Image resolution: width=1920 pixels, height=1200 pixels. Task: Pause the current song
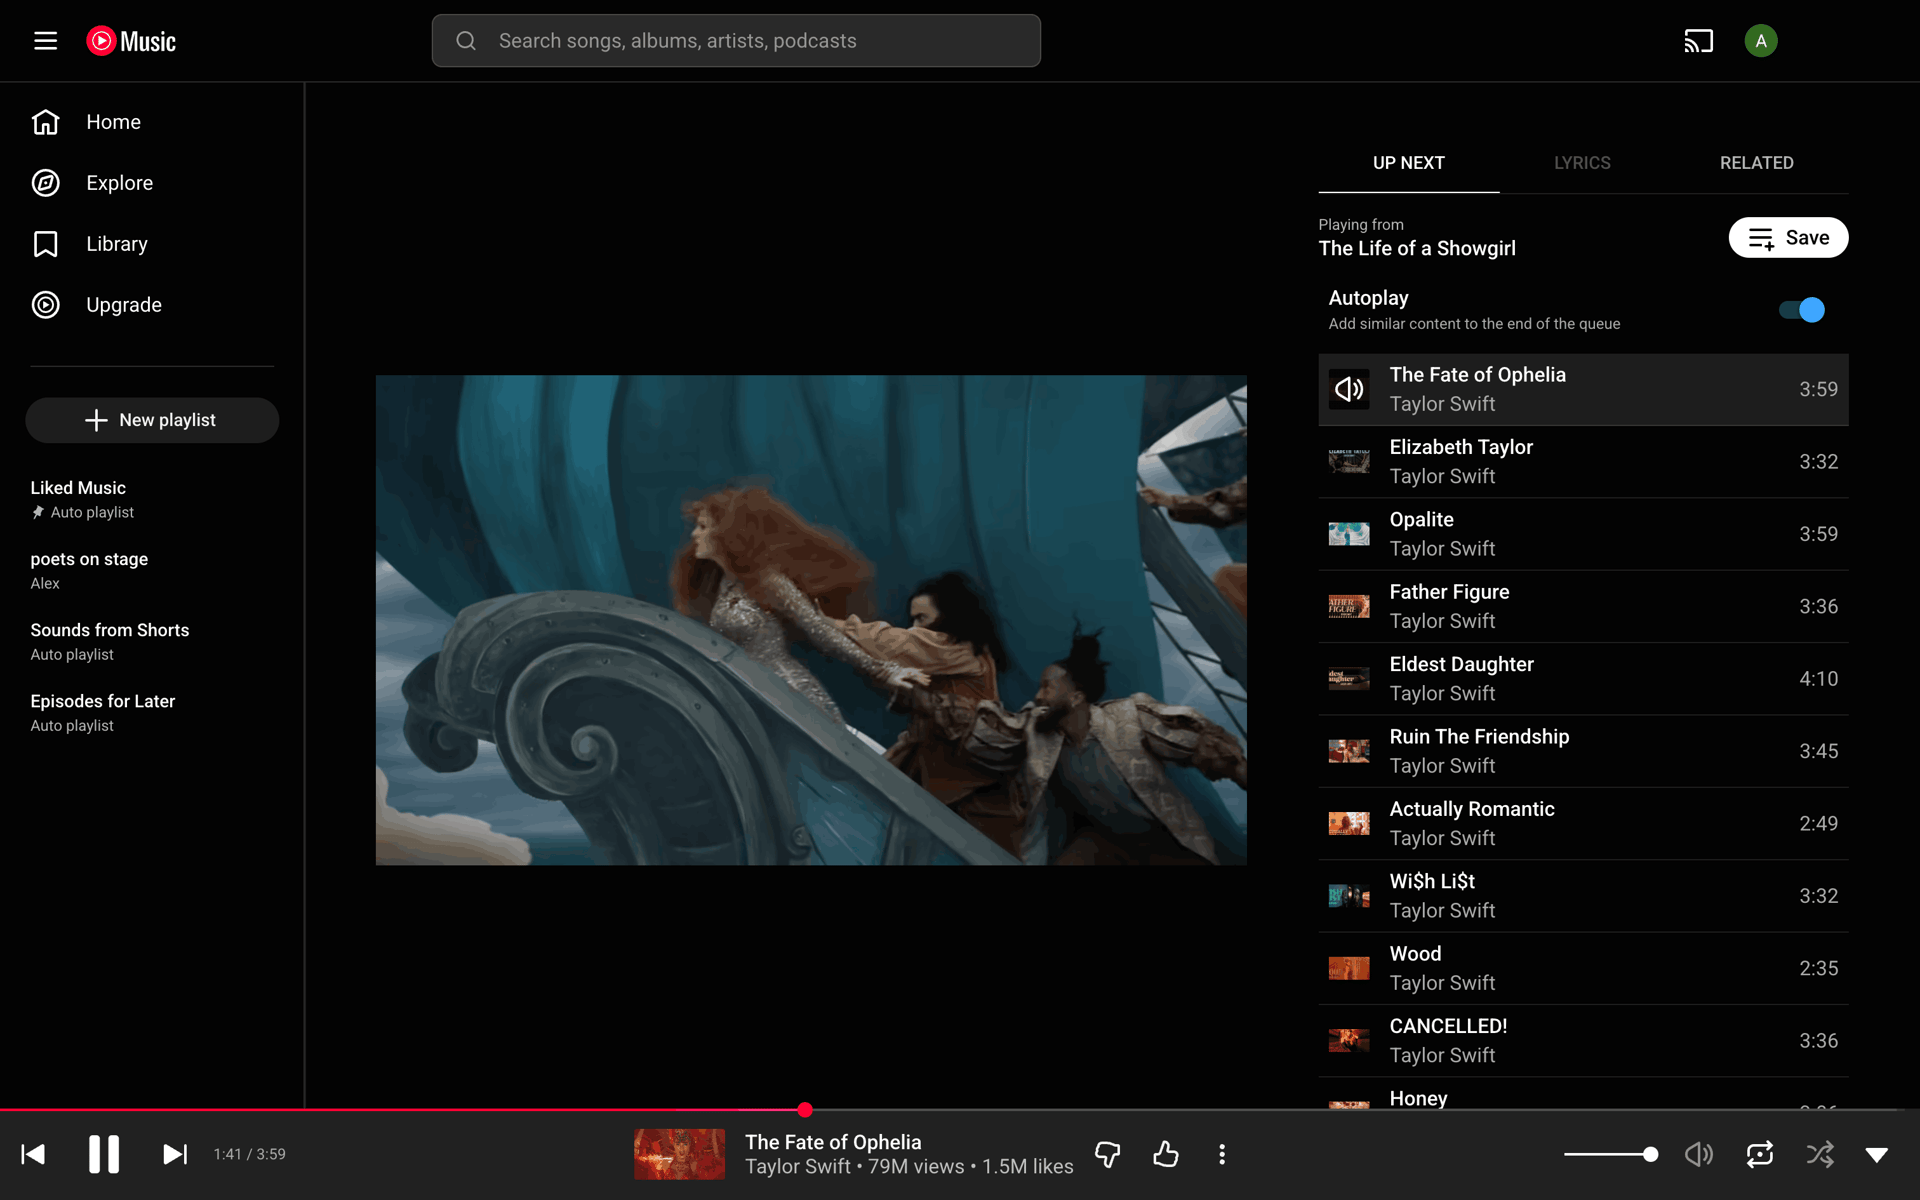(x=104, y=1154)
